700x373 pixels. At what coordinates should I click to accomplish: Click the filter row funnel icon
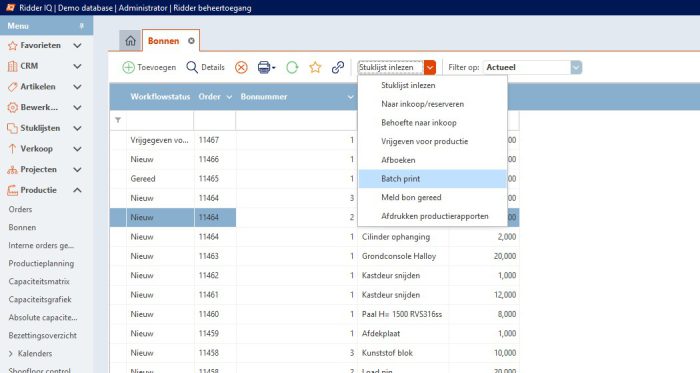(118, 120)
